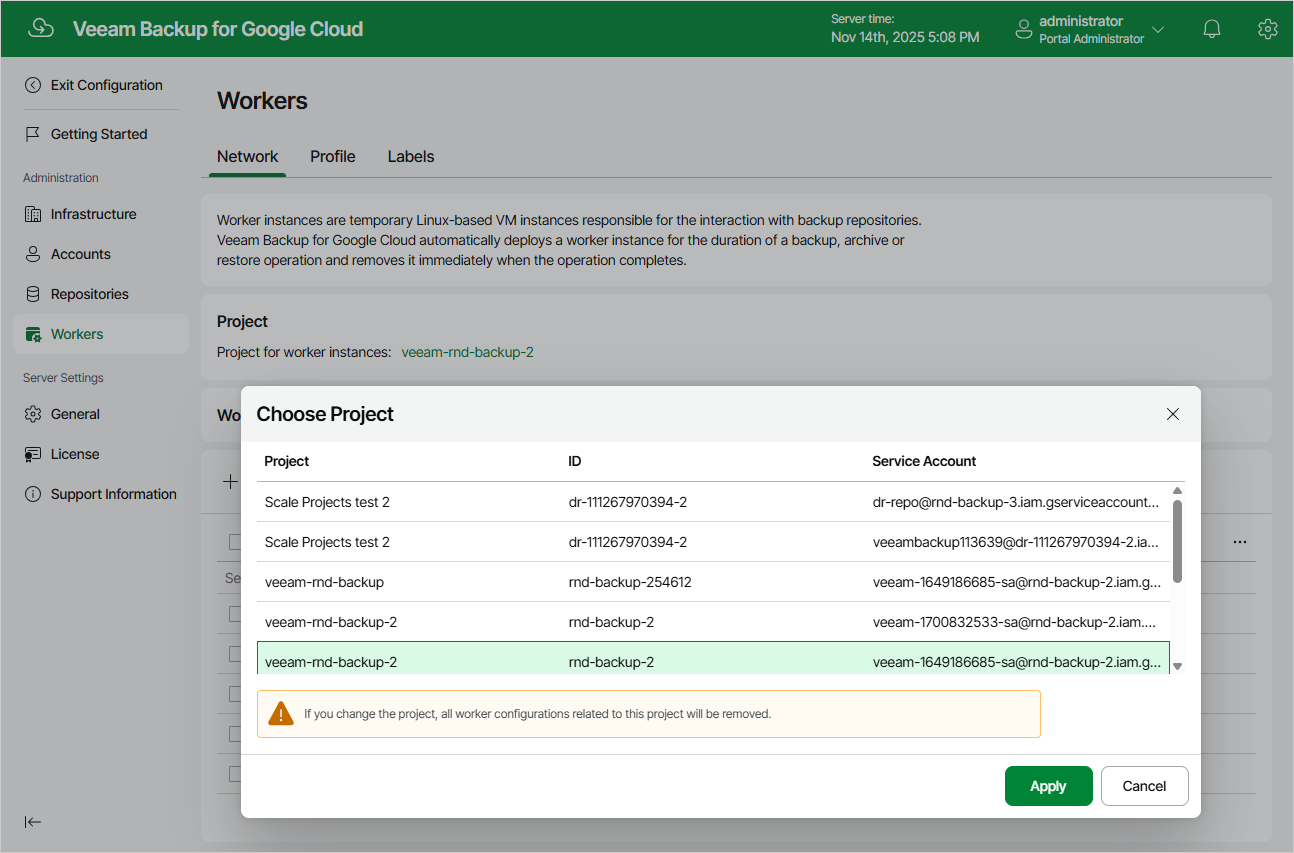1294x853 pixels.
Task: Click the server time display
Action: [x=905, y=28]
